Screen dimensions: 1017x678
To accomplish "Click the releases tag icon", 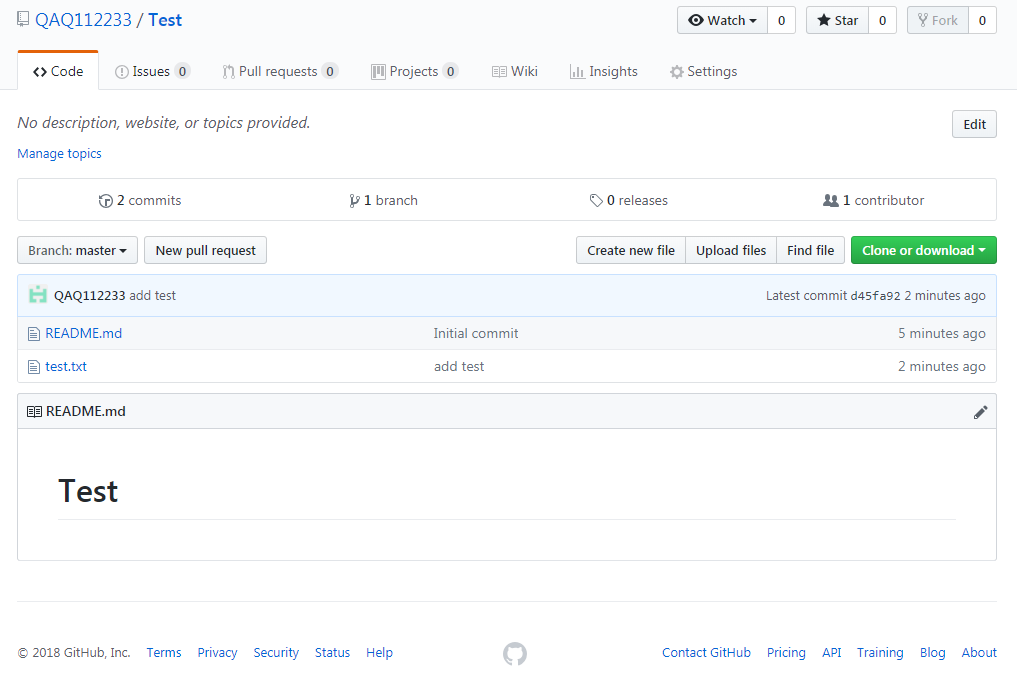I will [x=596, y=201].
